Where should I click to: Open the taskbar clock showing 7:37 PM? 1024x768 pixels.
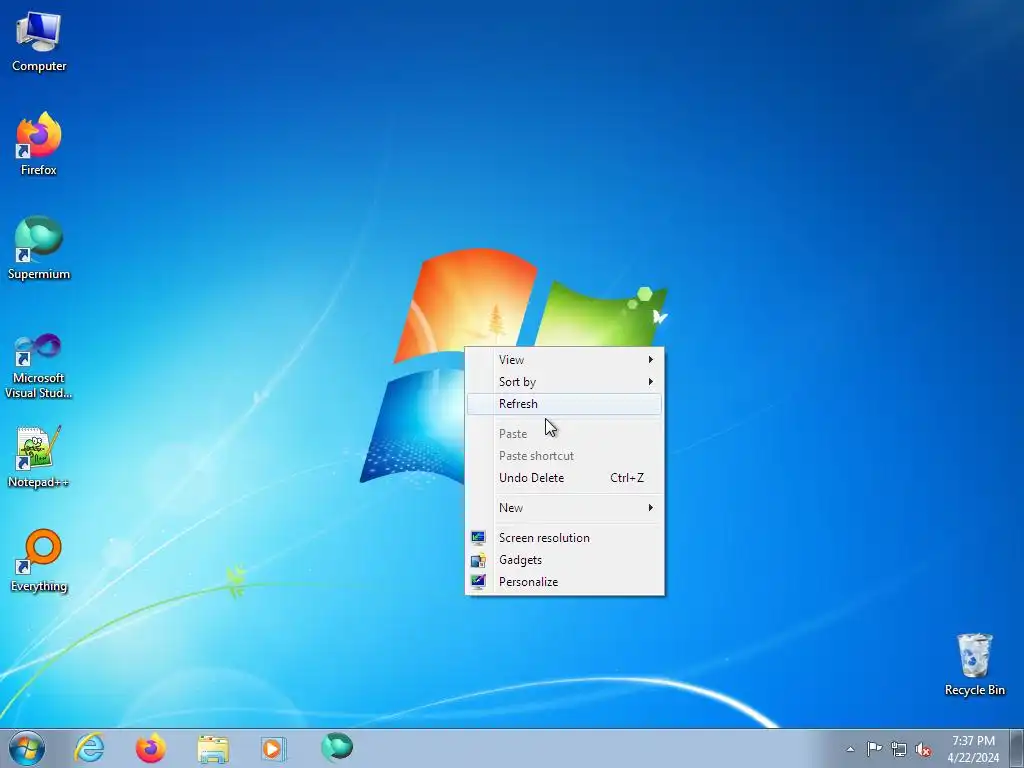(973, 749)
